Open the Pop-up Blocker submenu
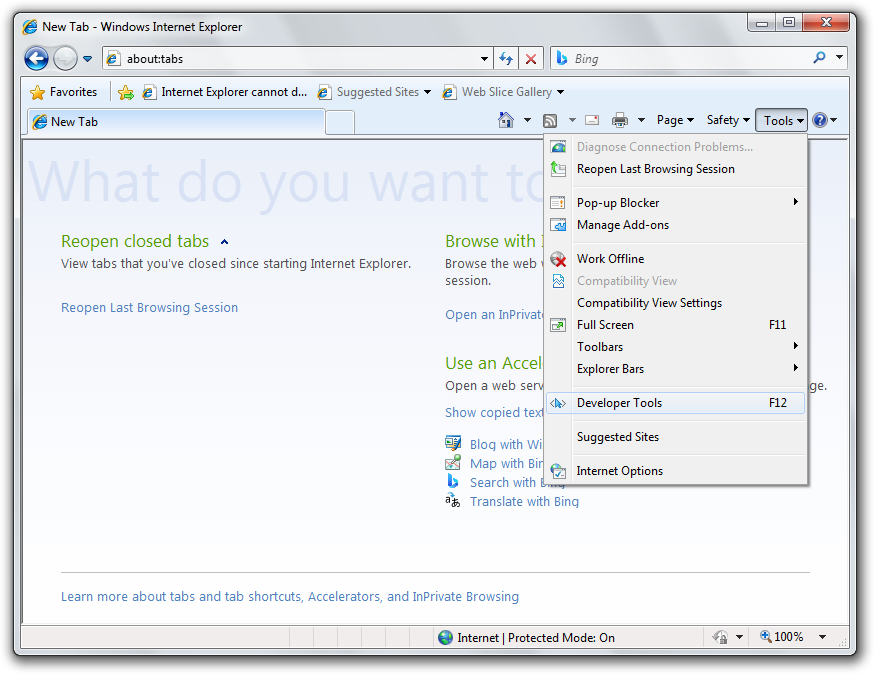The width and height of the screenshot is (876, 676). coord(675,203)
